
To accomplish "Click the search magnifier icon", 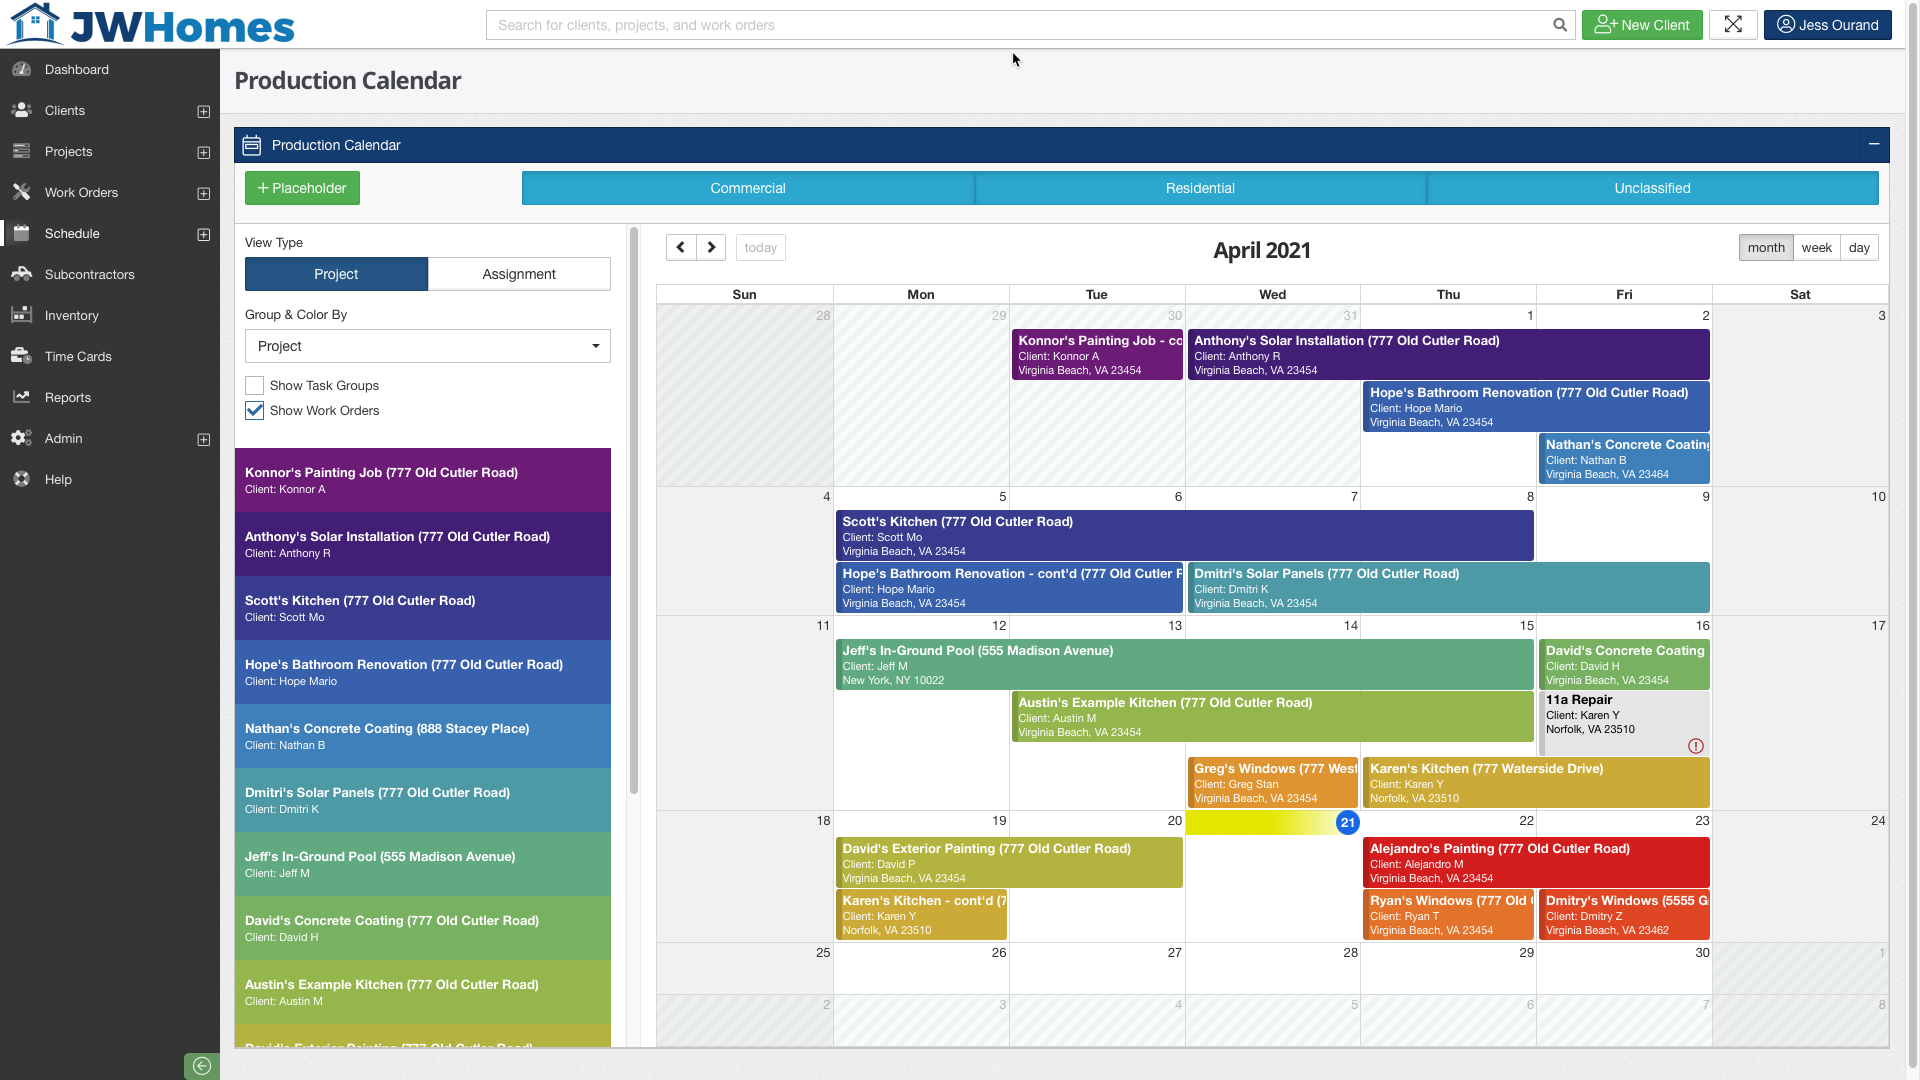I will [x=1559, y=25].
